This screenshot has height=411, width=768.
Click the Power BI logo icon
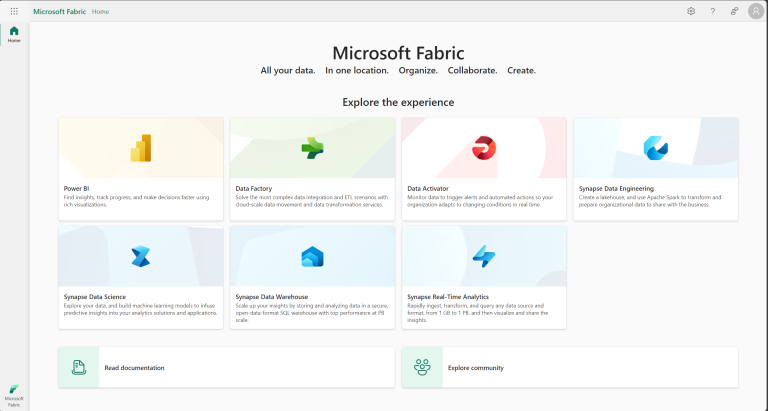[x=141, y=148]
